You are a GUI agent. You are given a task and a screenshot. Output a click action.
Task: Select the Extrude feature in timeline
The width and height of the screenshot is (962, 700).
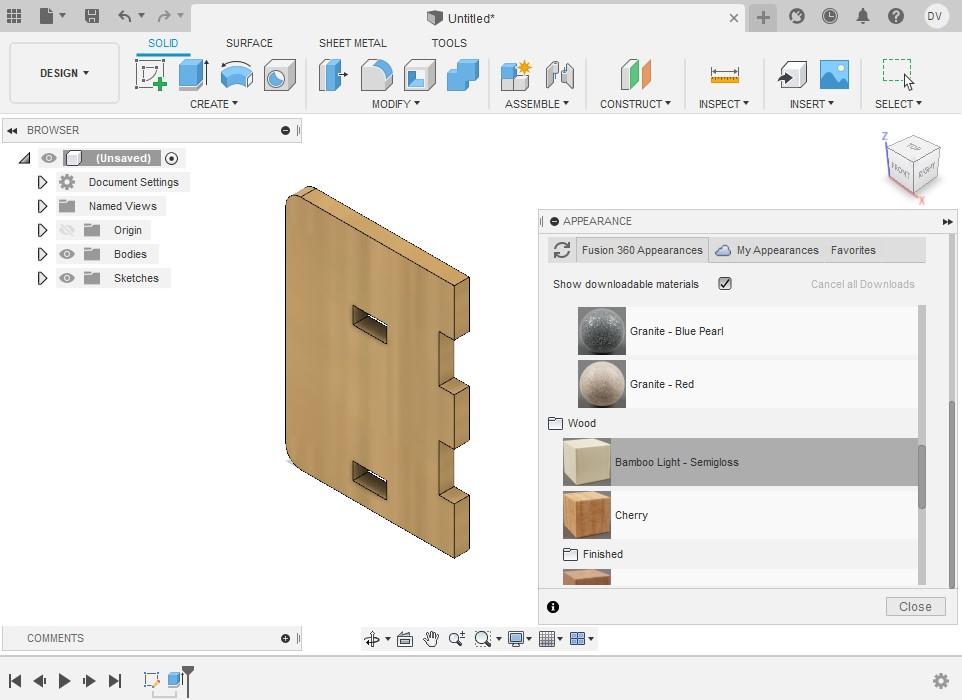point(175,679)
